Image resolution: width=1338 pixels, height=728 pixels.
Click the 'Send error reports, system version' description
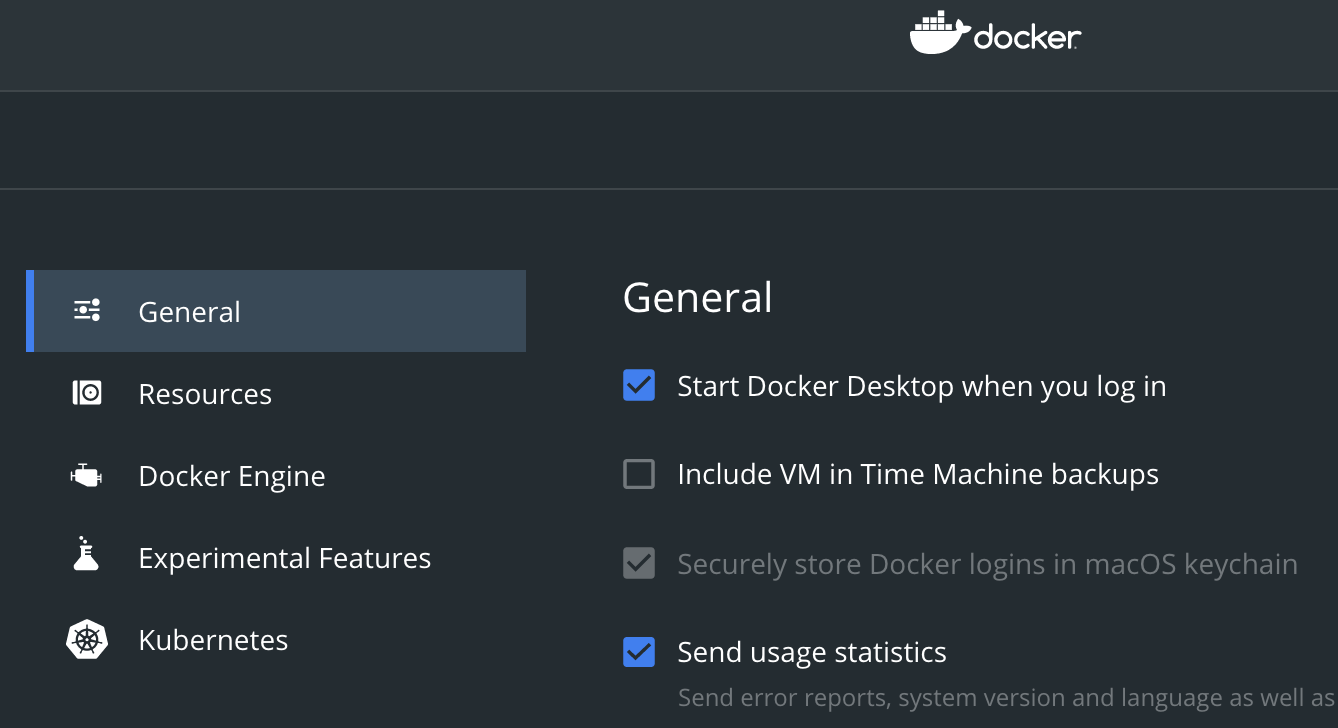[x=1007, y=697]
